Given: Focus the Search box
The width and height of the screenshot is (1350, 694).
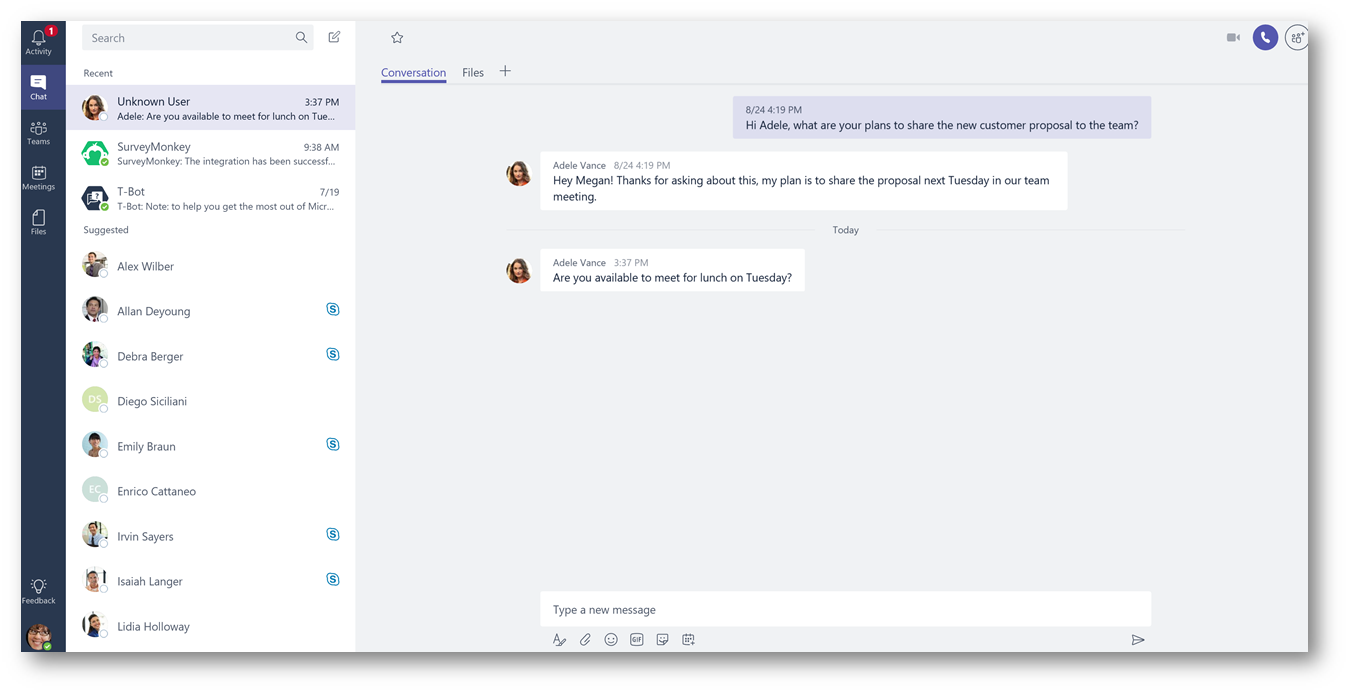Looking at the screenshot, I should point(198,38).
